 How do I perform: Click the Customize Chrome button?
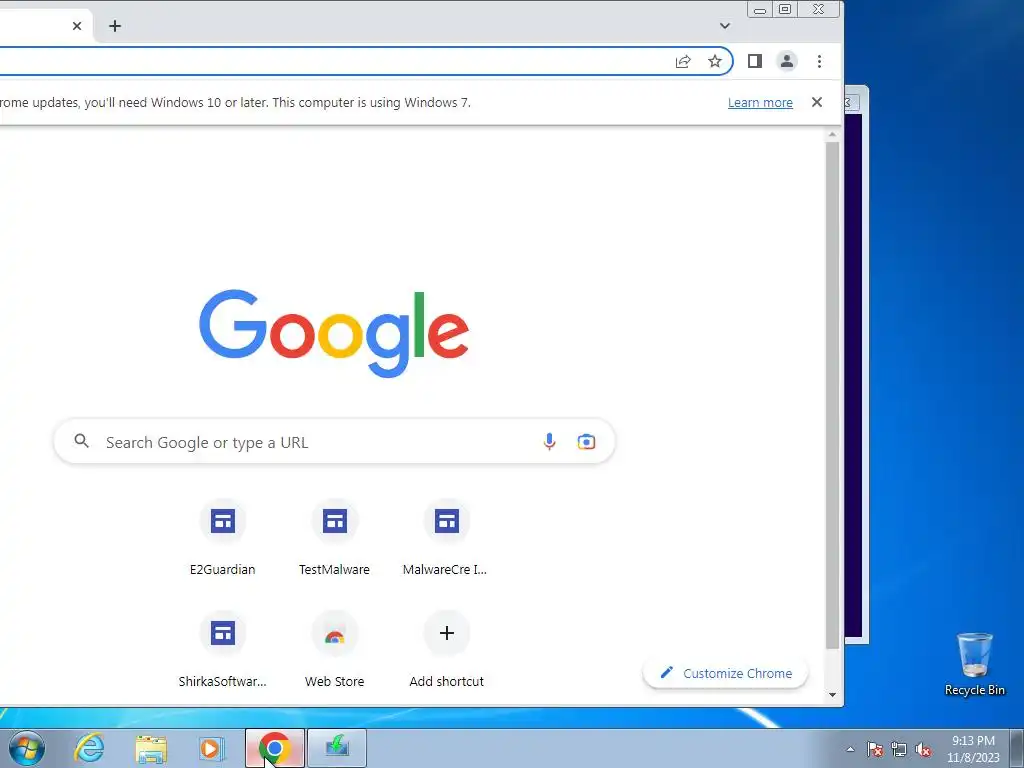726,673
